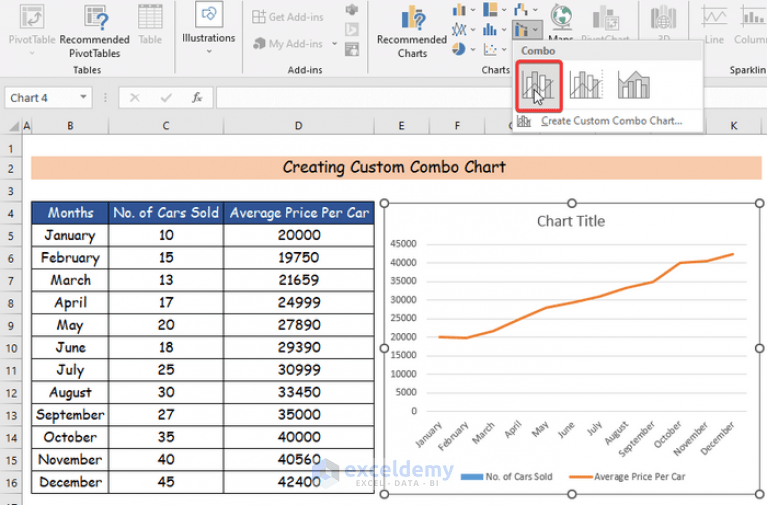The image size is (767, 505).
Task: Choose Stacked Area - Clustered Column combo
Action: pyautogui.click(x=634, y=84)
